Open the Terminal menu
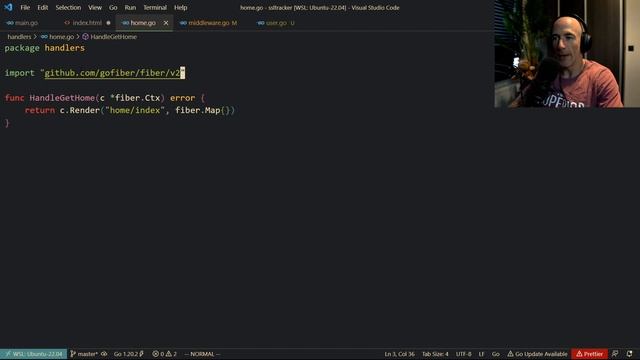 155,7
